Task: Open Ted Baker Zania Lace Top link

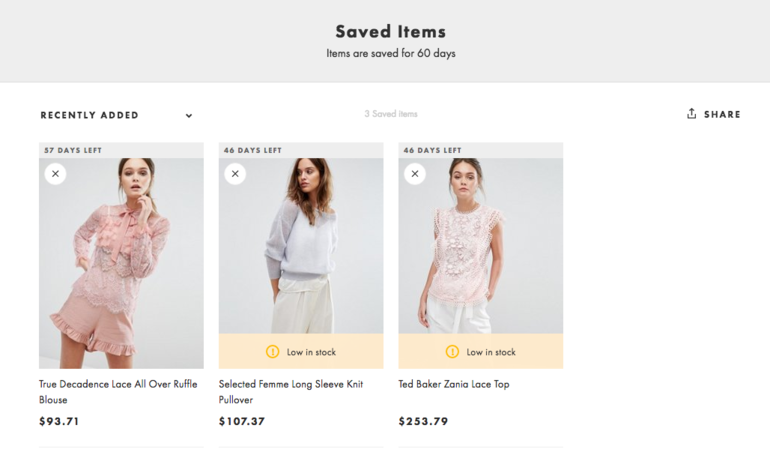Action: click(453, 384)
